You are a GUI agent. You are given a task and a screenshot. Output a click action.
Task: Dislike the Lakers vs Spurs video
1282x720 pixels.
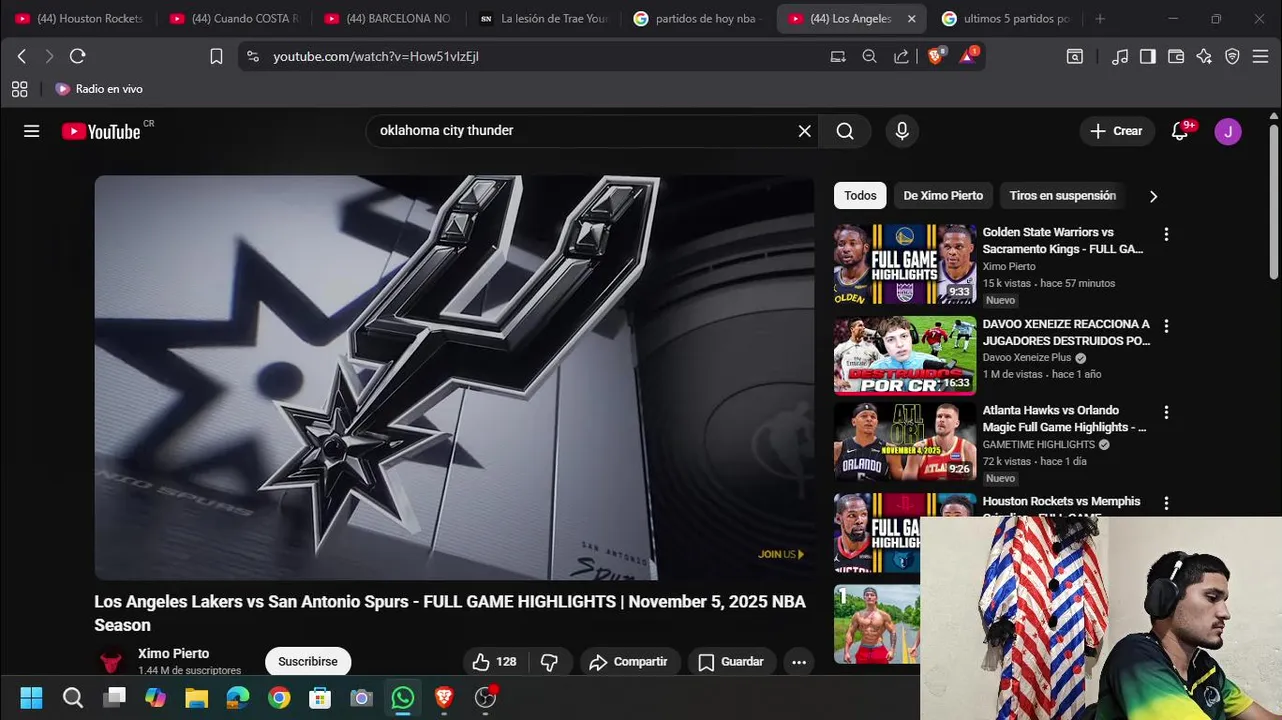pyautogui.click(x=549, y=662)
